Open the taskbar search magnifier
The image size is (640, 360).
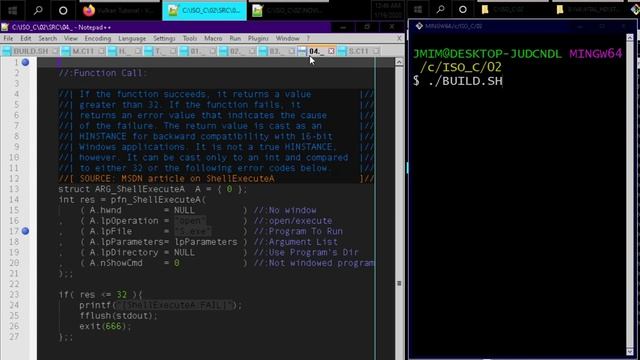point(38,10)
